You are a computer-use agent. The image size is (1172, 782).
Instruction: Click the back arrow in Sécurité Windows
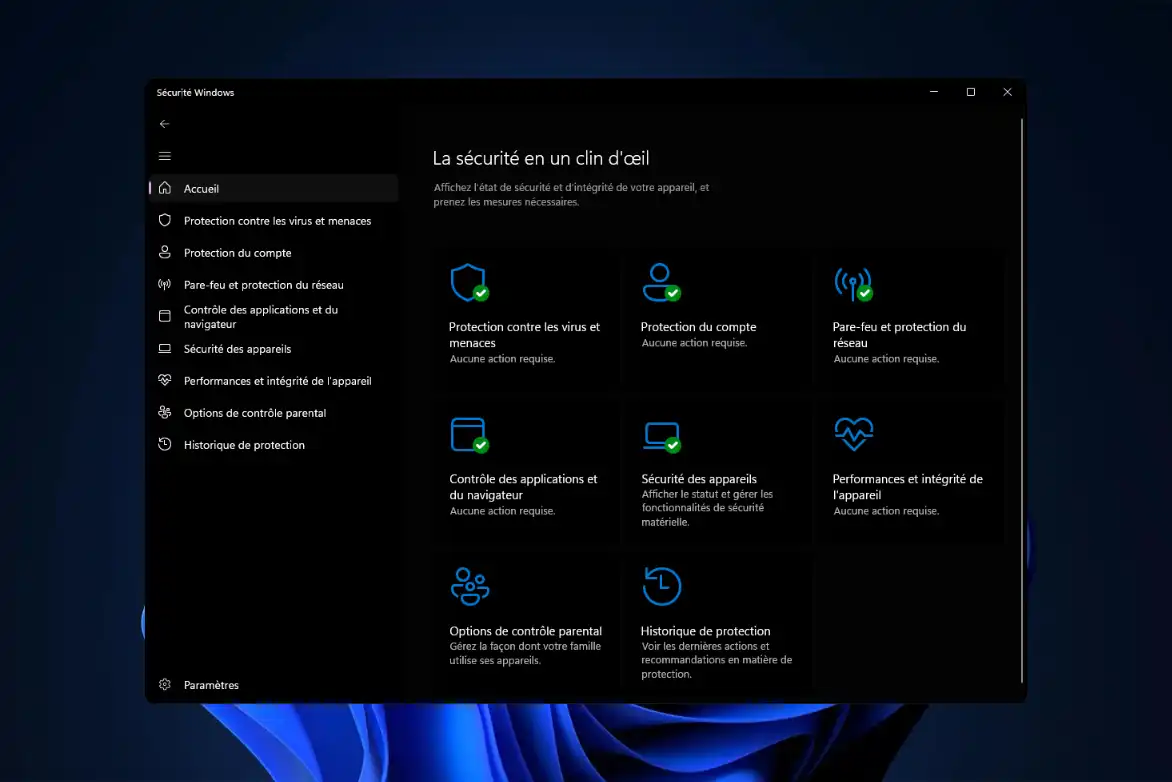pos(164,124)
